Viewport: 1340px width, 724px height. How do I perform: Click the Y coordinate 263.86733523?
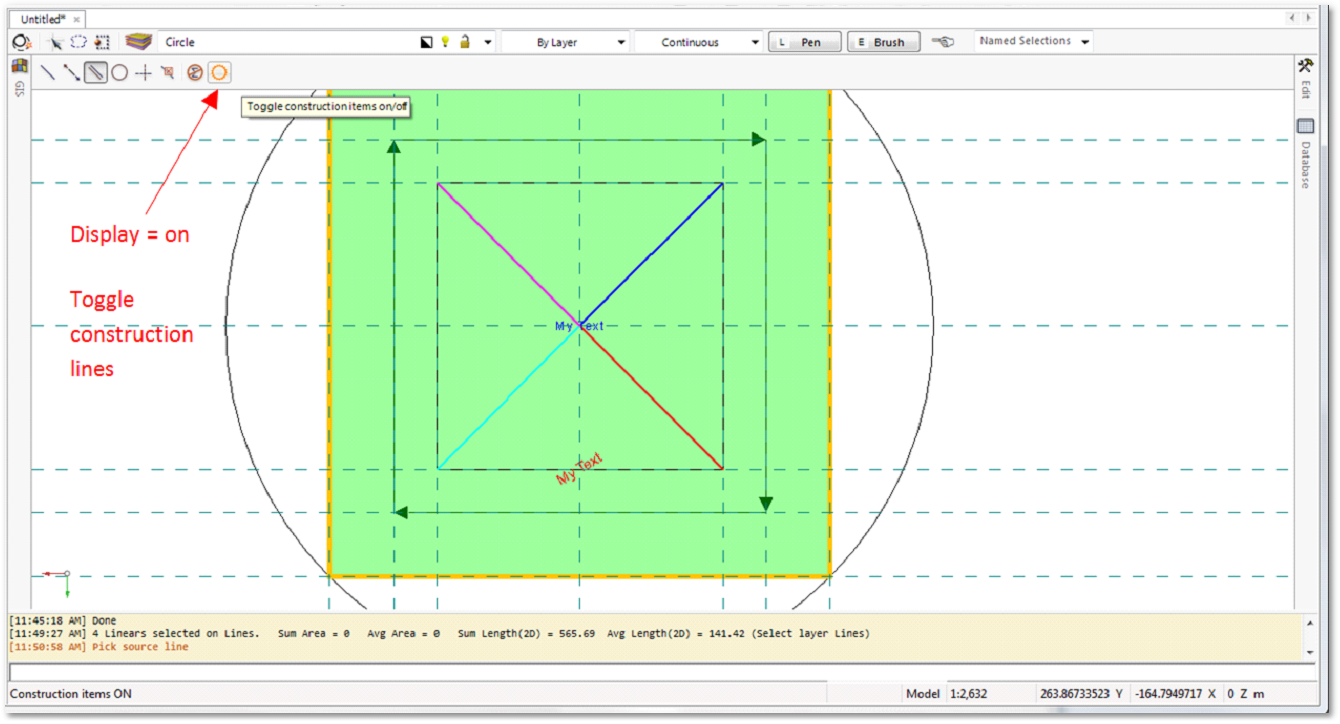click(1084, 694)
